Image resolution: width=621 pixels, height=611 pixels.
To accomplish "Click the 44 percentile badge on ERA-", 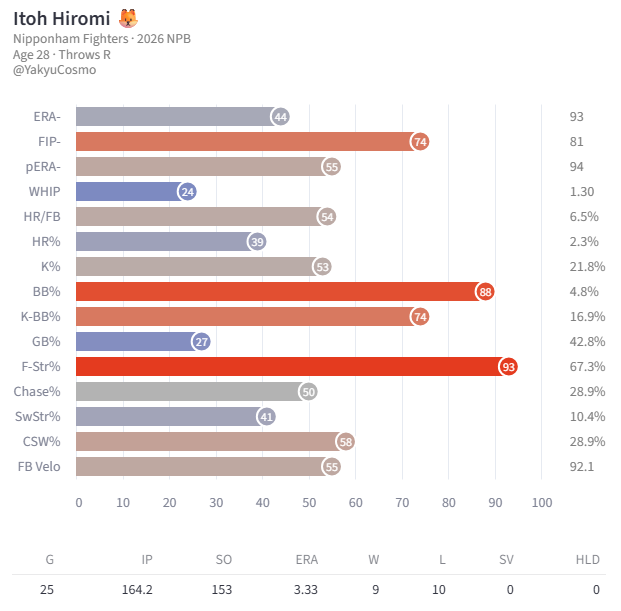I will tap(280, 117).
